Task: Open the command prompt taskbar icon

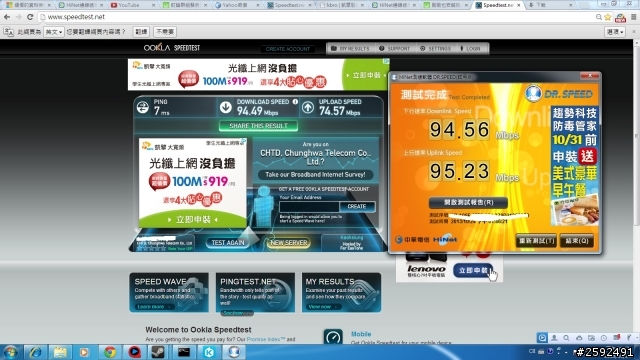Action: [x=184, y=352]
